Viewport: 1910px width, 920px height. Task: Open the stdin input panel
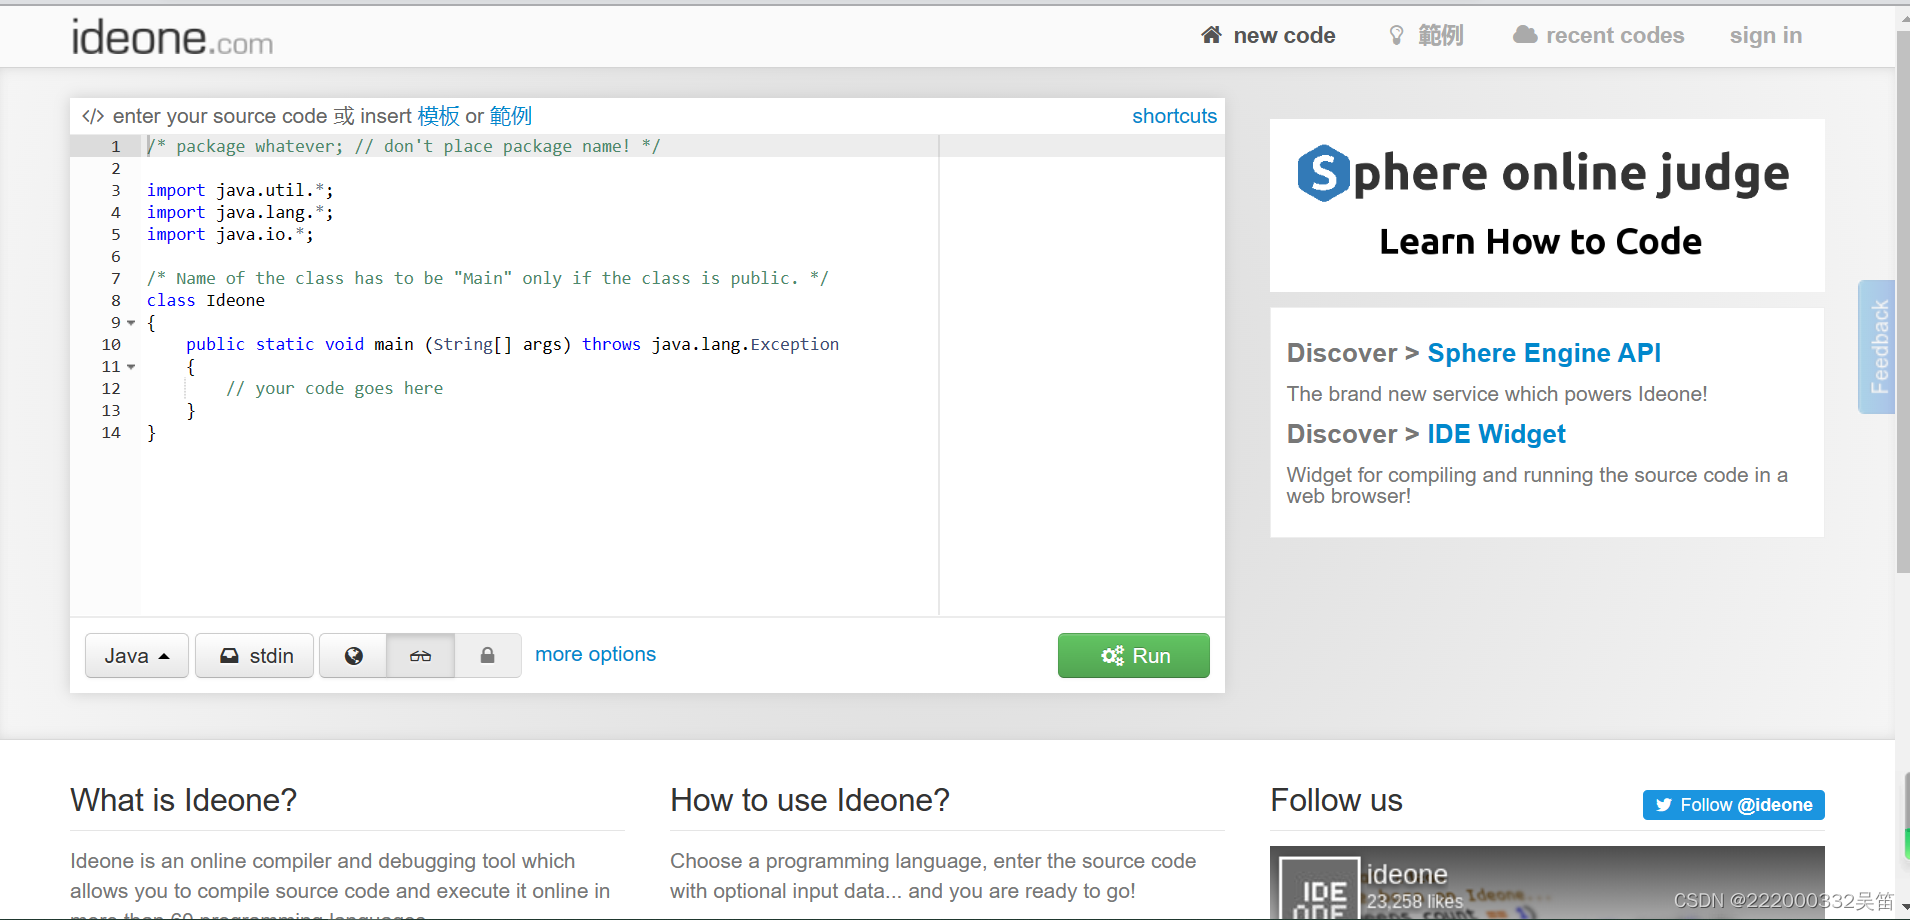(x=255, y=656)
